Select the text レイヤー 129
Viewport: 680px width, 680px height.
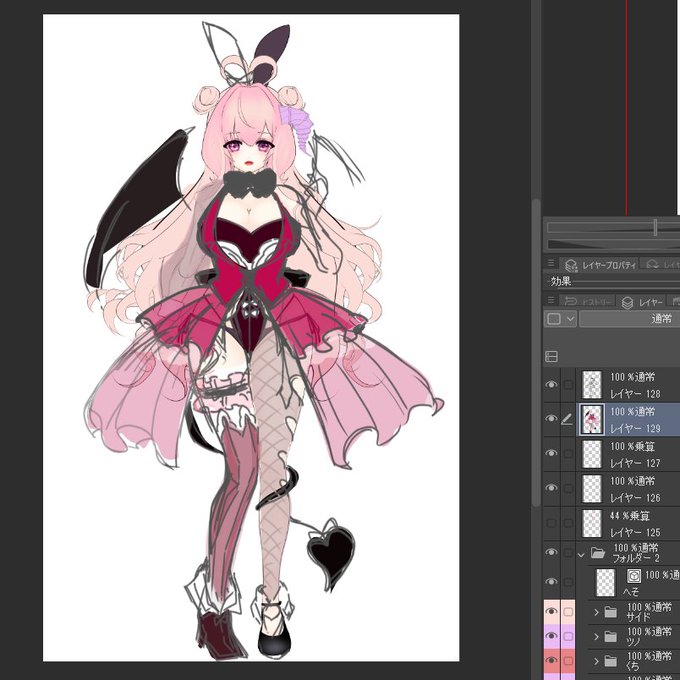(635, 428)
